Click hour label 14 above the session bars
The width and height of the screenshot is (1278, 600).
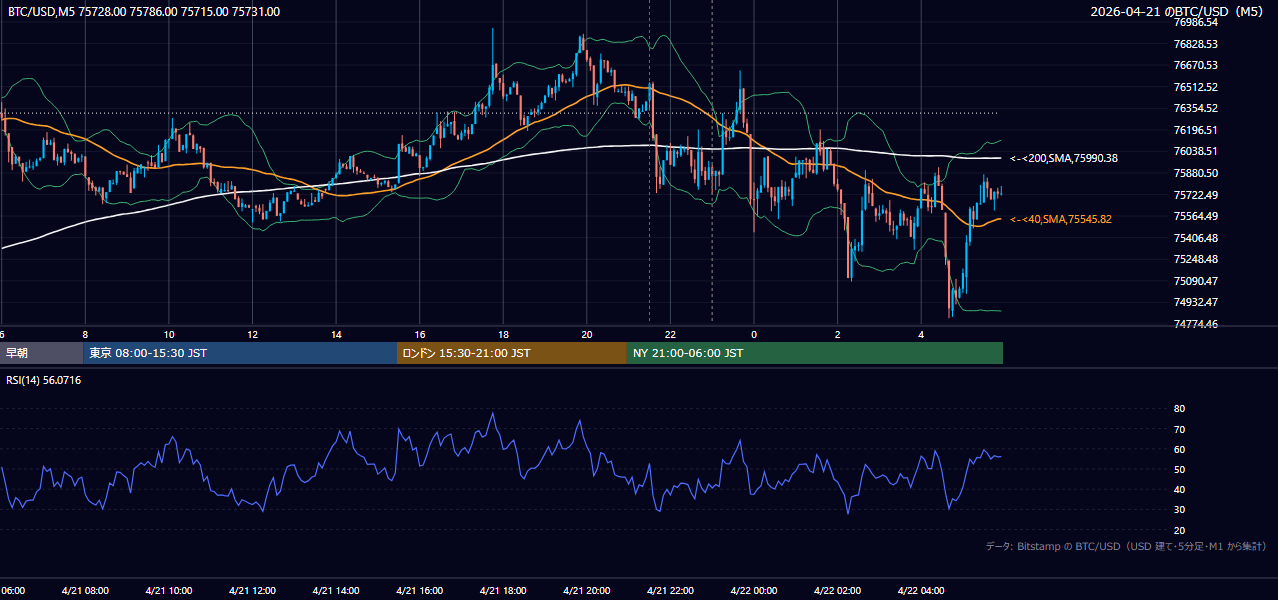pos(337,334)
